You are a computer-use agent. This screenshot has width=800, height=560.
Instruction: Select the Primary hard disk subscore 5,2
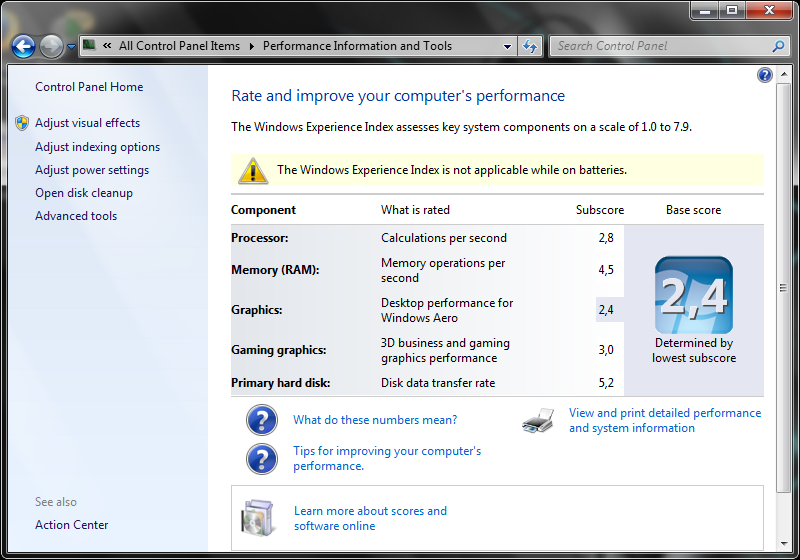(606, 383)
